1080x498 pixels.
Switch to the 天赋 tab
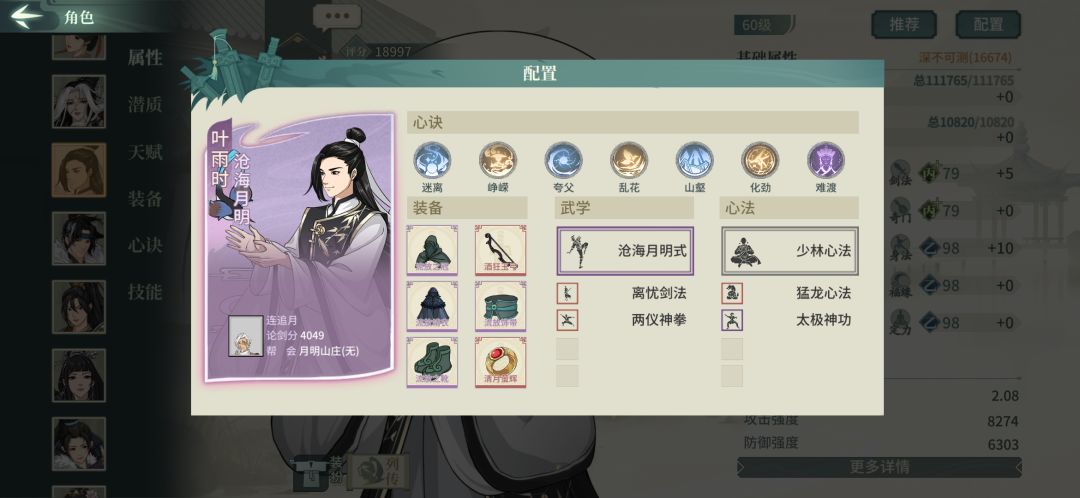[145, 152]
